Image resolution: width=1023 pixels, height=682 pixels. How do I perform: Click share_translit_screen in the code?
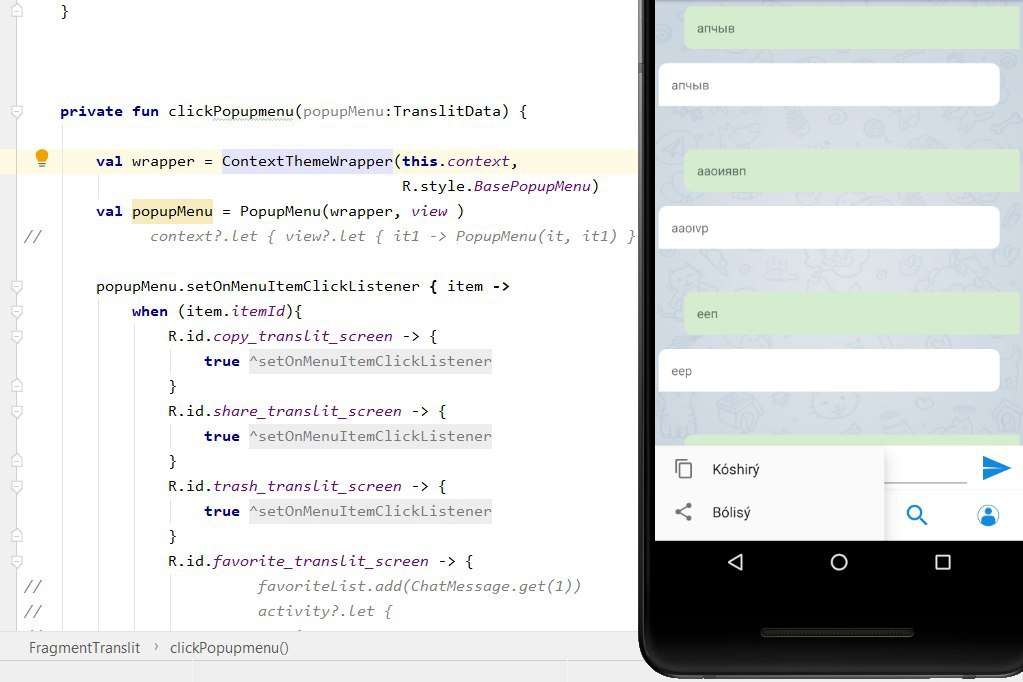[x=307, y=412]
